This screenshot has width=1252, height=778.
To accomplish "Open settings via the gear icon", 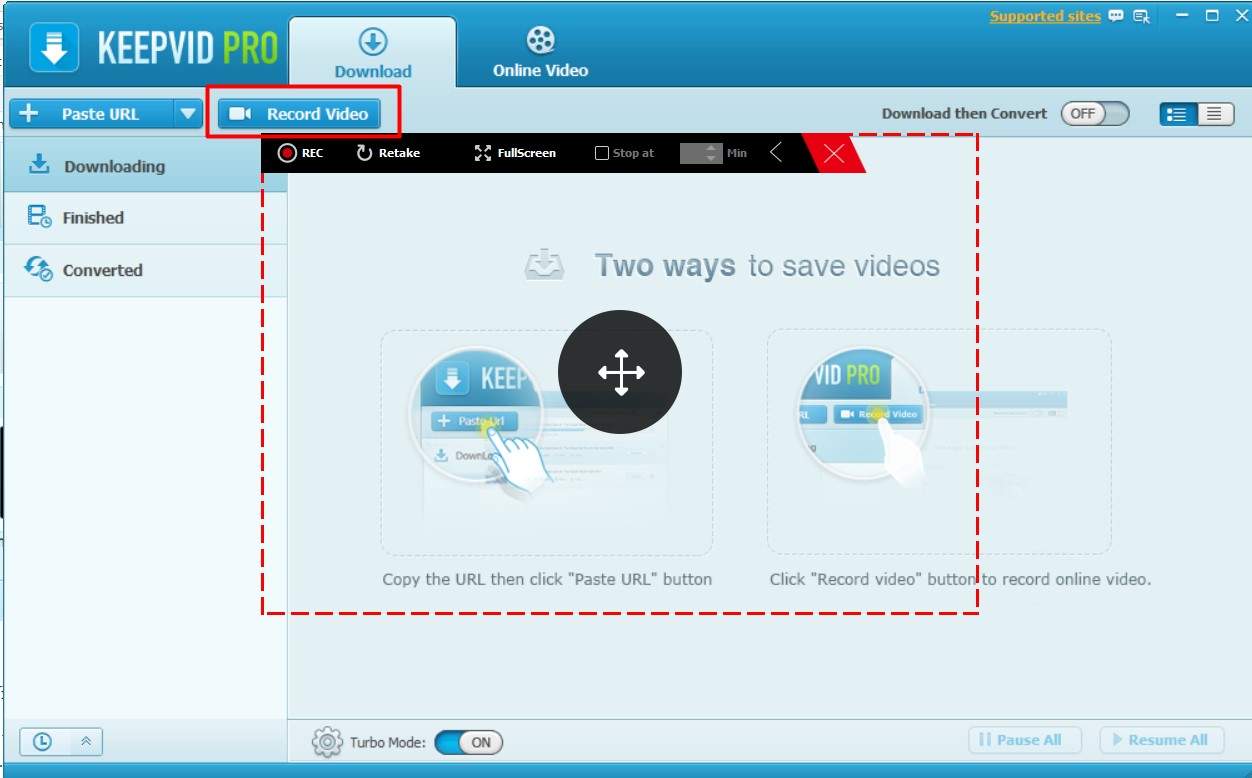I will click(327, 742).
